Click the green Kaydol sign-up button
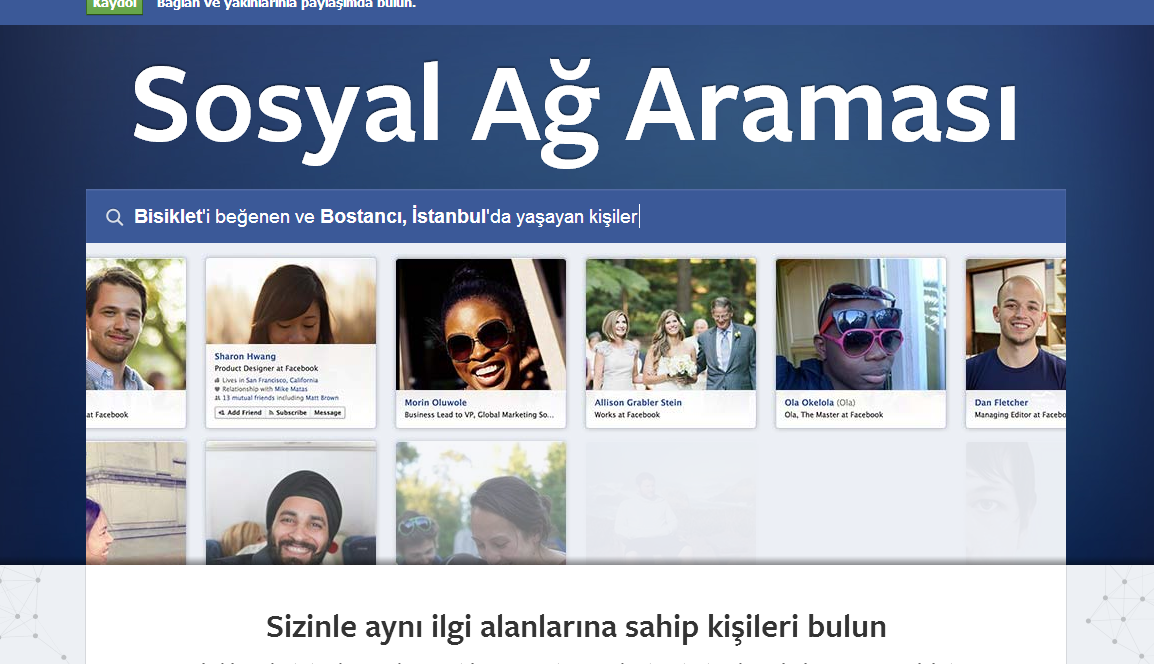This screenshot has width=1154, height=664. [114, 6]
